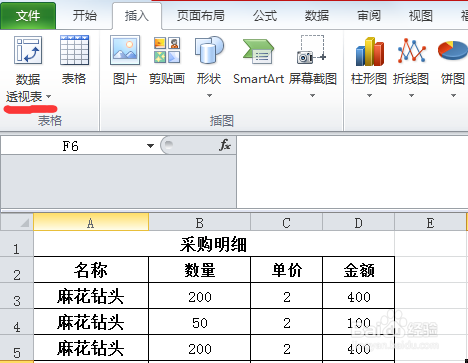The height and width of the screenshot is (363, 468).
Task: Click the 单价 header cell
Action: (286, 270)
